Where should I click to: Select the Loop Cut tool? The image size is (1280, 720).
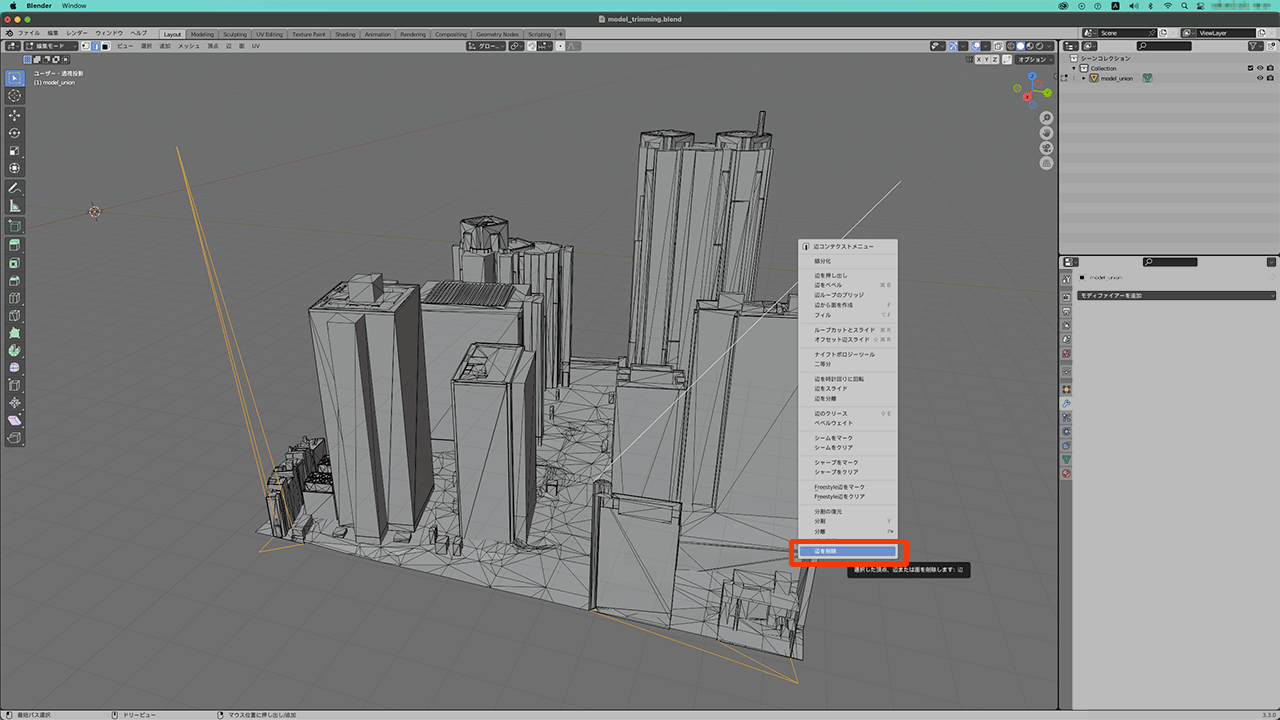point(15,299)
